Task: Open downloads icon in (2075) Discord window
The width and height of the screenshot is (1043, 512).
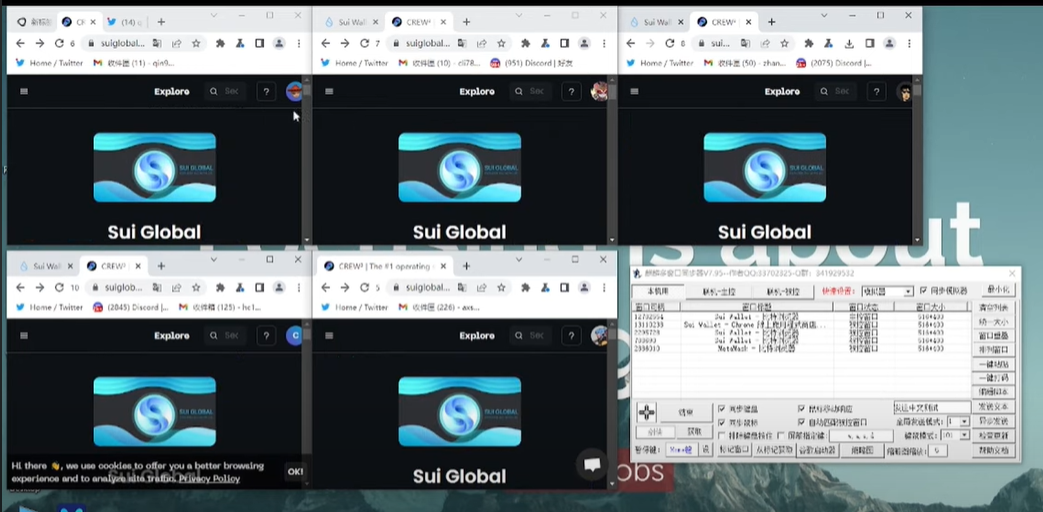Action: 849,43
